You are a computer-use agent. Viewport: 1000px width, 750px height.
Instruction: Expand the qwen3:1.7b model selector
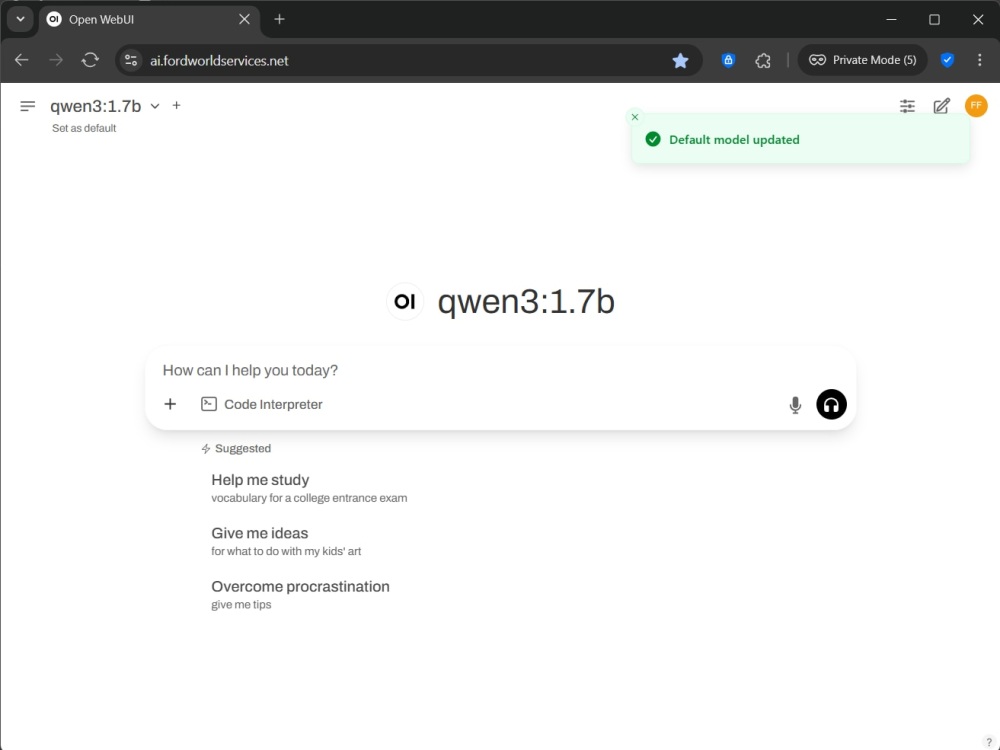pos(105,106)
